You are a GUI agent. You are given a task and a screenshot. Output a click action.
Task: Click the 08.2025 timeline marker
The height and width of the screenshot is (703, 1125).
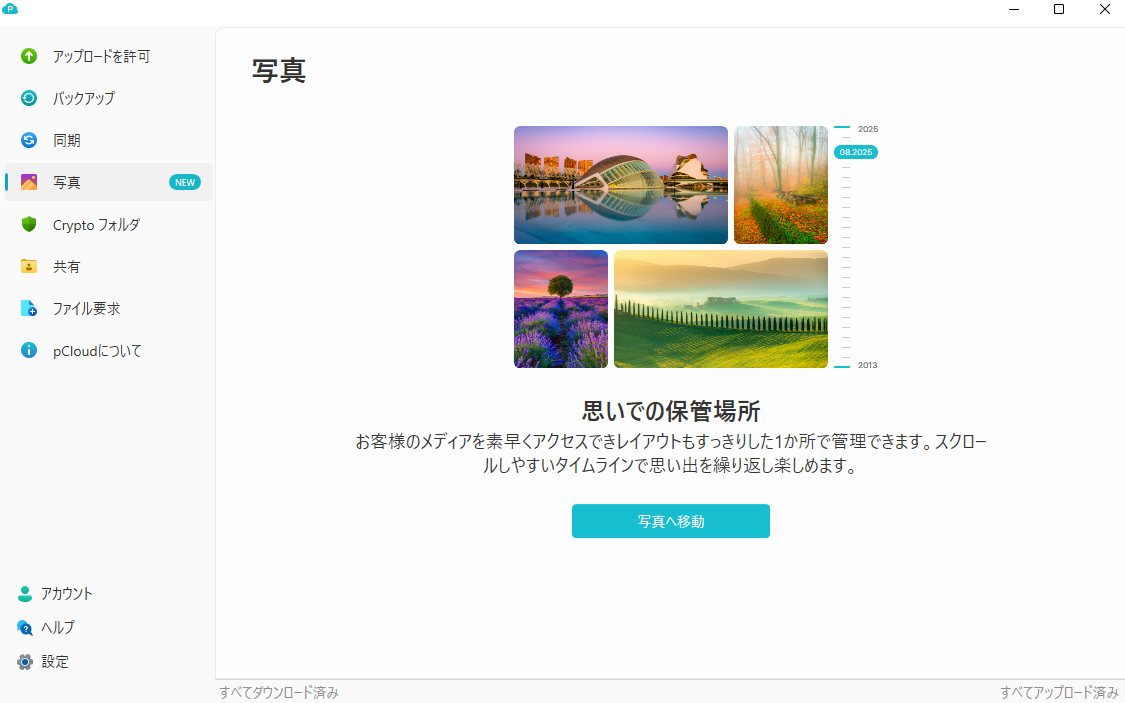[x=856, y=152]
